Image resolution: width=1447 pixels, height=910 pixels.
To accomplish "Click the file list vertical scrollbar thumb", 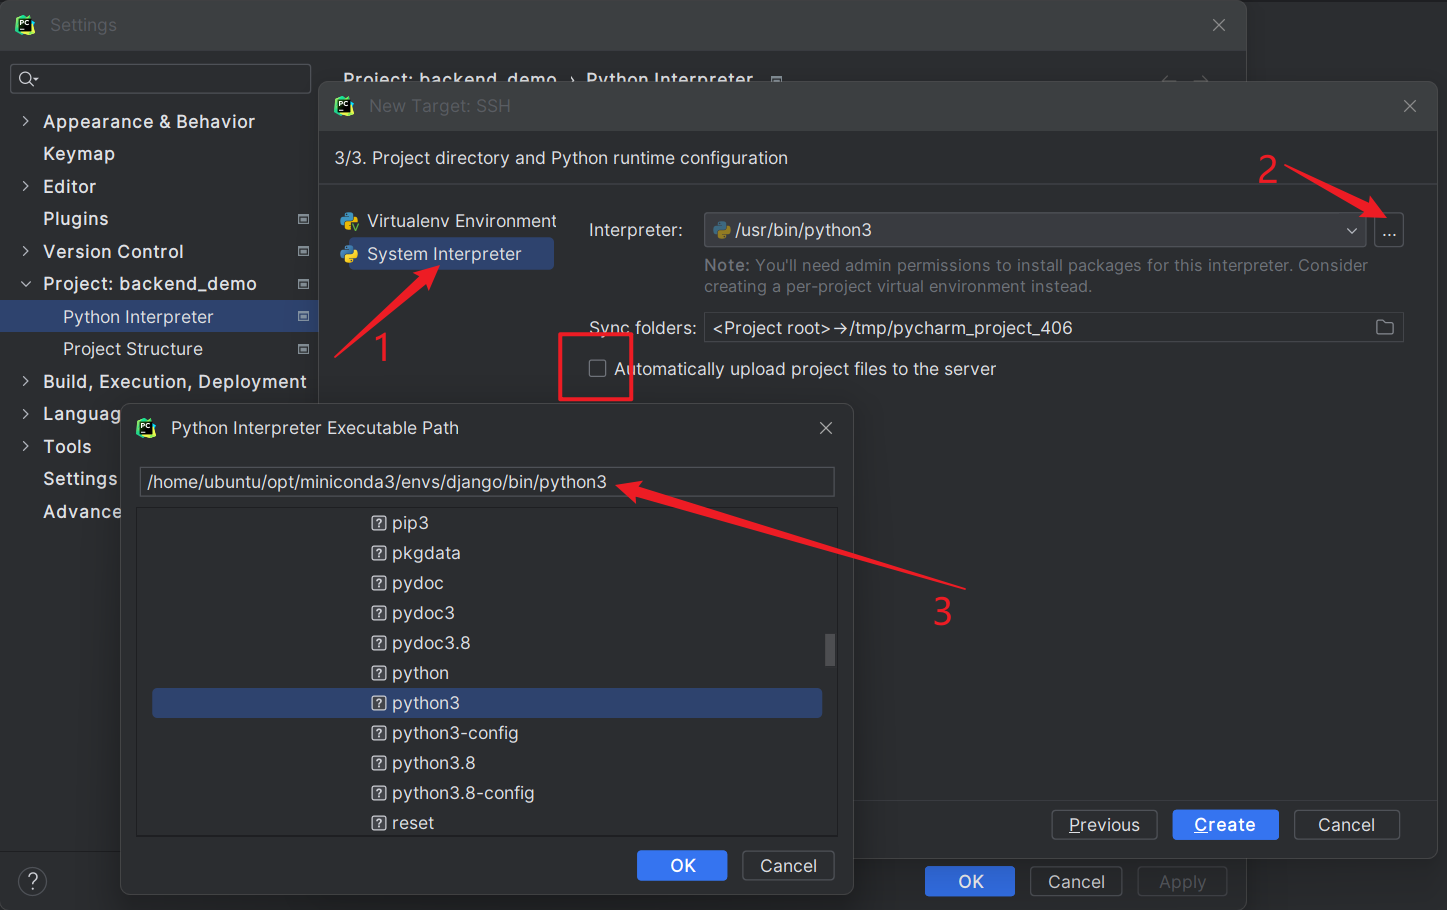I will pos(829,650).
